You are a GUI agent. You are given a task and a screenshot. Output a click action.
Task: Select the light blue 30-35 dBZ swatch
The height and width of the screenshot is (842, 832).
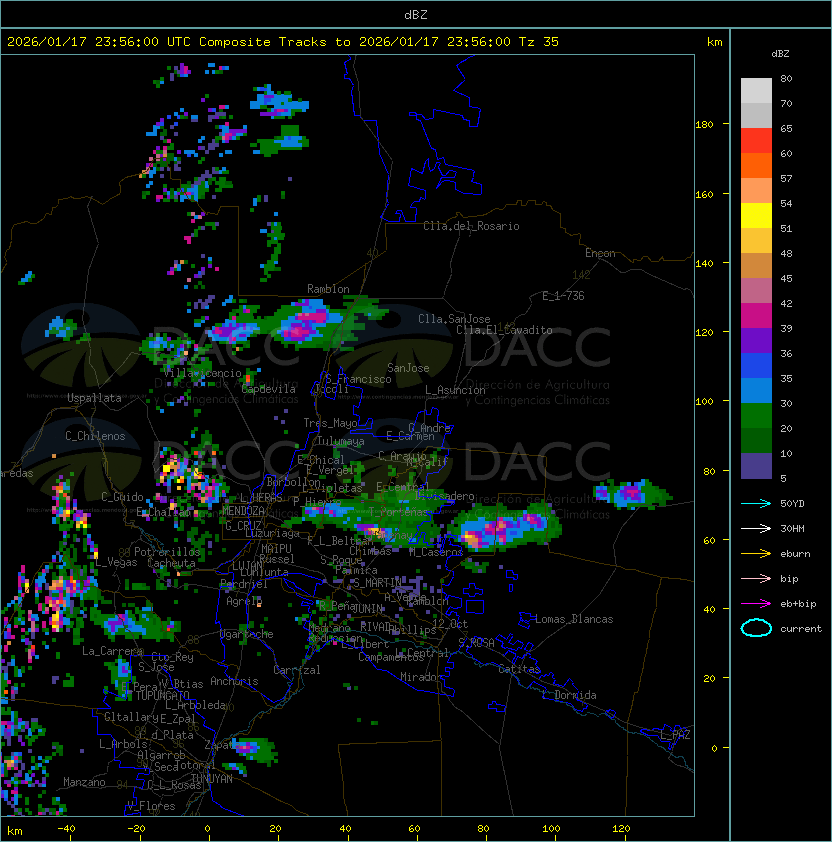[756, 391]
